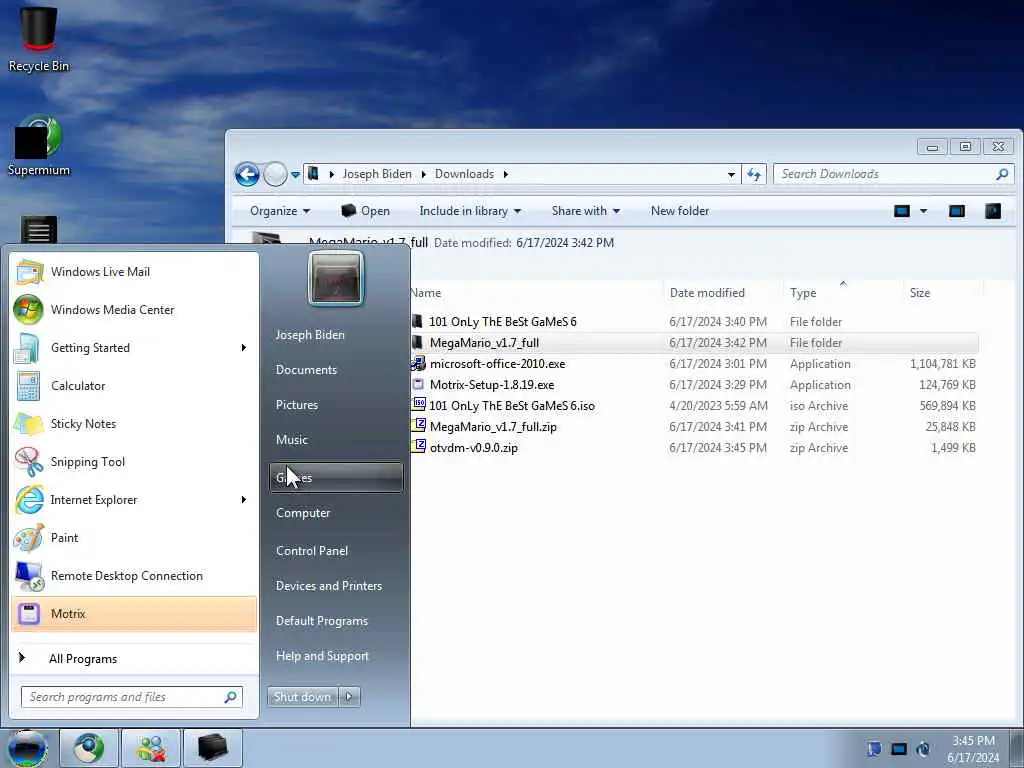This screenshot has width=1024, height=768.
Task: Go back in Explorer navigation
Action: pyautogui.click(x=248, y=174)
